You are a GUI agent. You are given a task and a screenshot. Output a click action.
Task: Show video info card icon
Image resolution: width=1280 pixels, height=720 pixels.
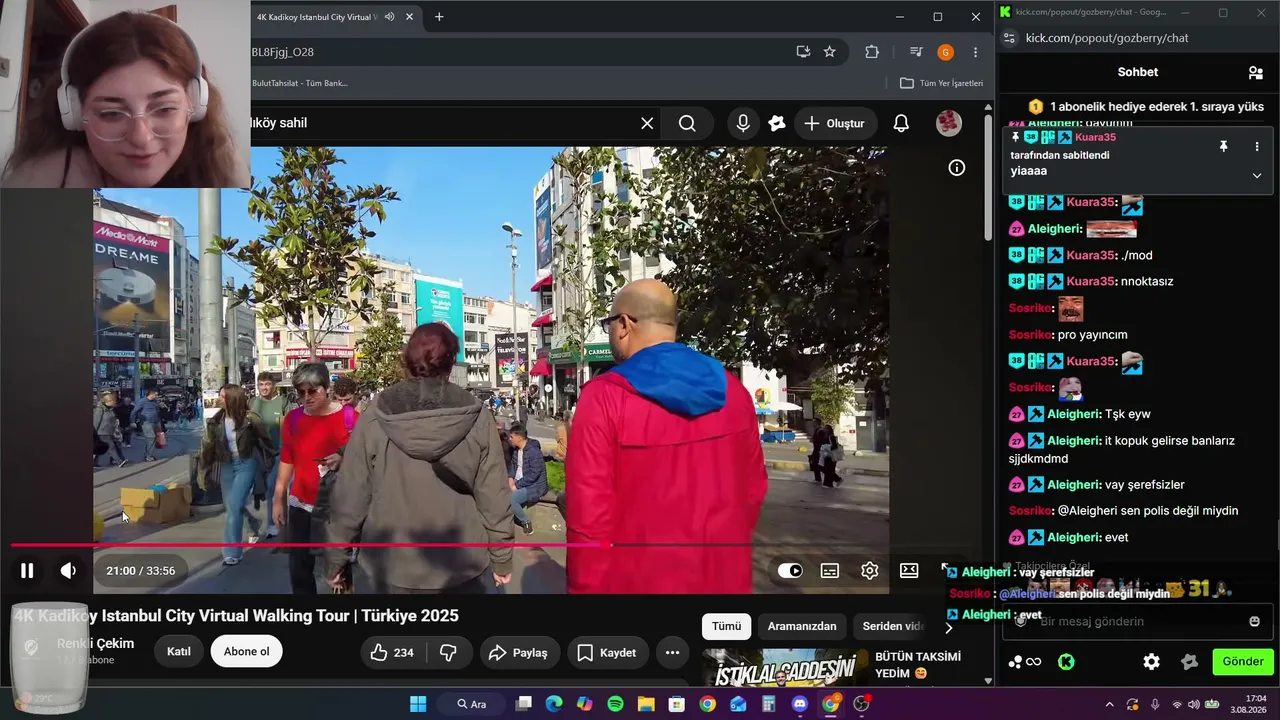click(x=957, y=168)
